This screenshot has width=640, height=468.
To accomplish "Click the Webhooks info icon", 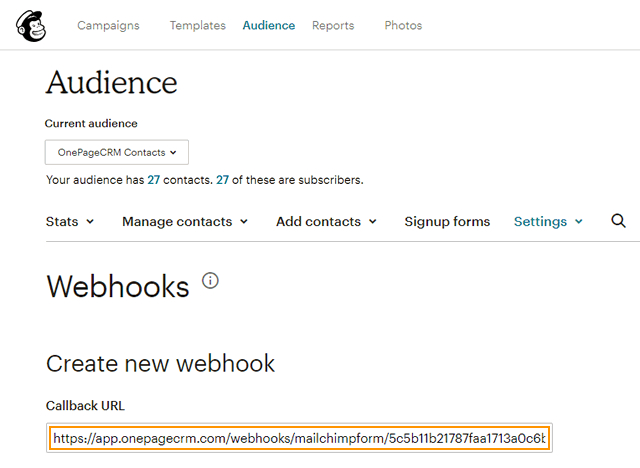I will [210, 281].
